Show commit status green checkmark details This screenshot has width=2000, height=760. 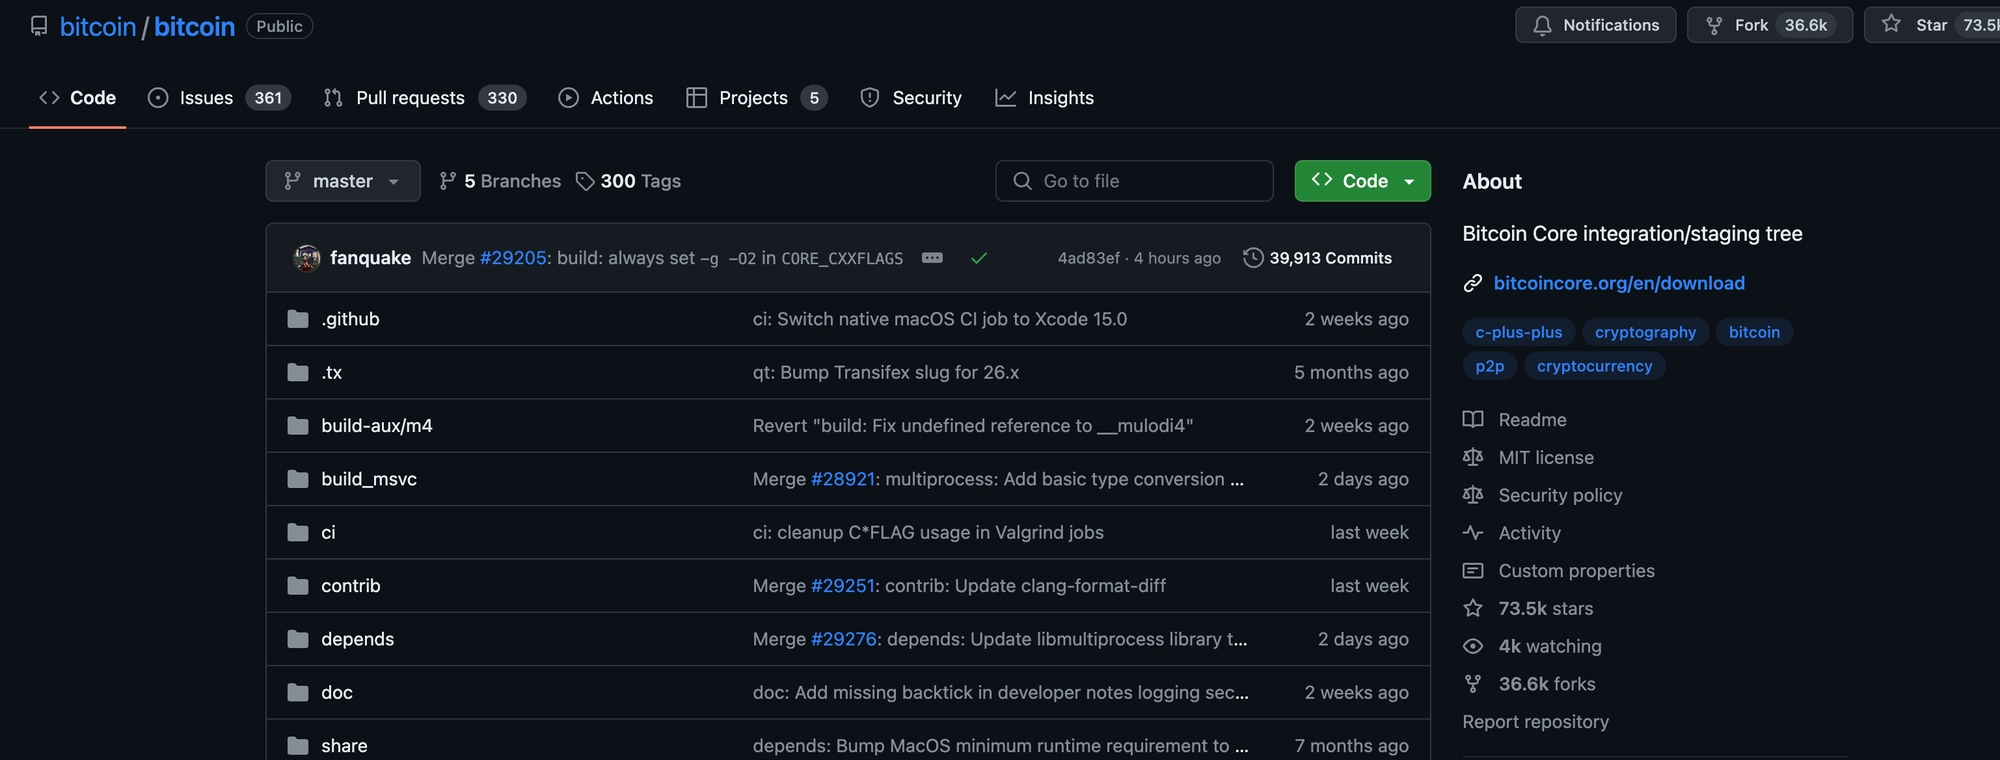[979, 258]
